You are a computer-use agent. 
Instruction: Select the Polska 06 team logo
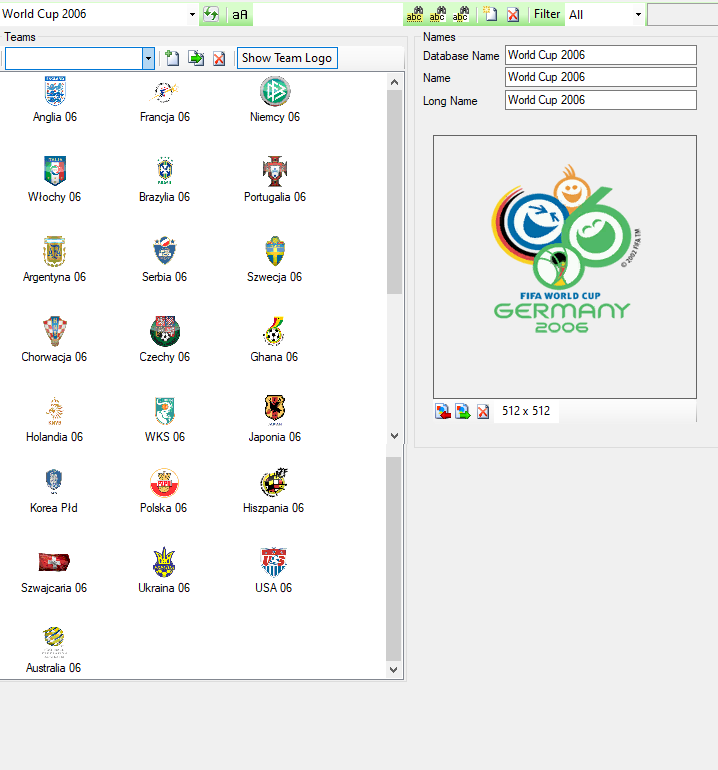click(165, 482)
